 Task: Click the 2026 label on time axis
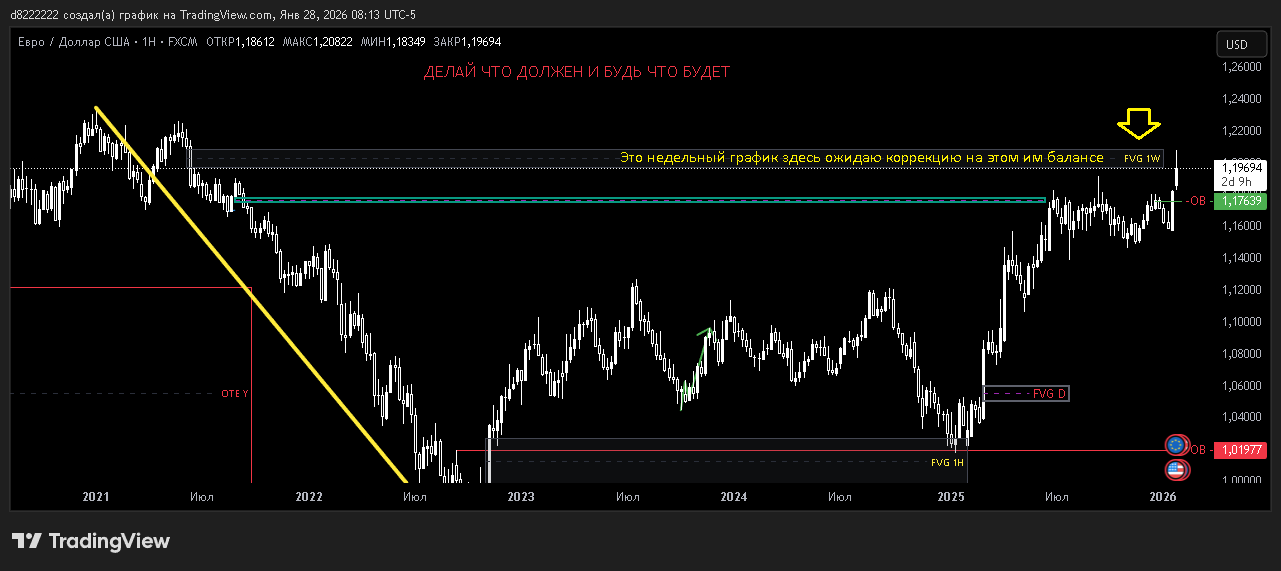[x=1163, y=496]
